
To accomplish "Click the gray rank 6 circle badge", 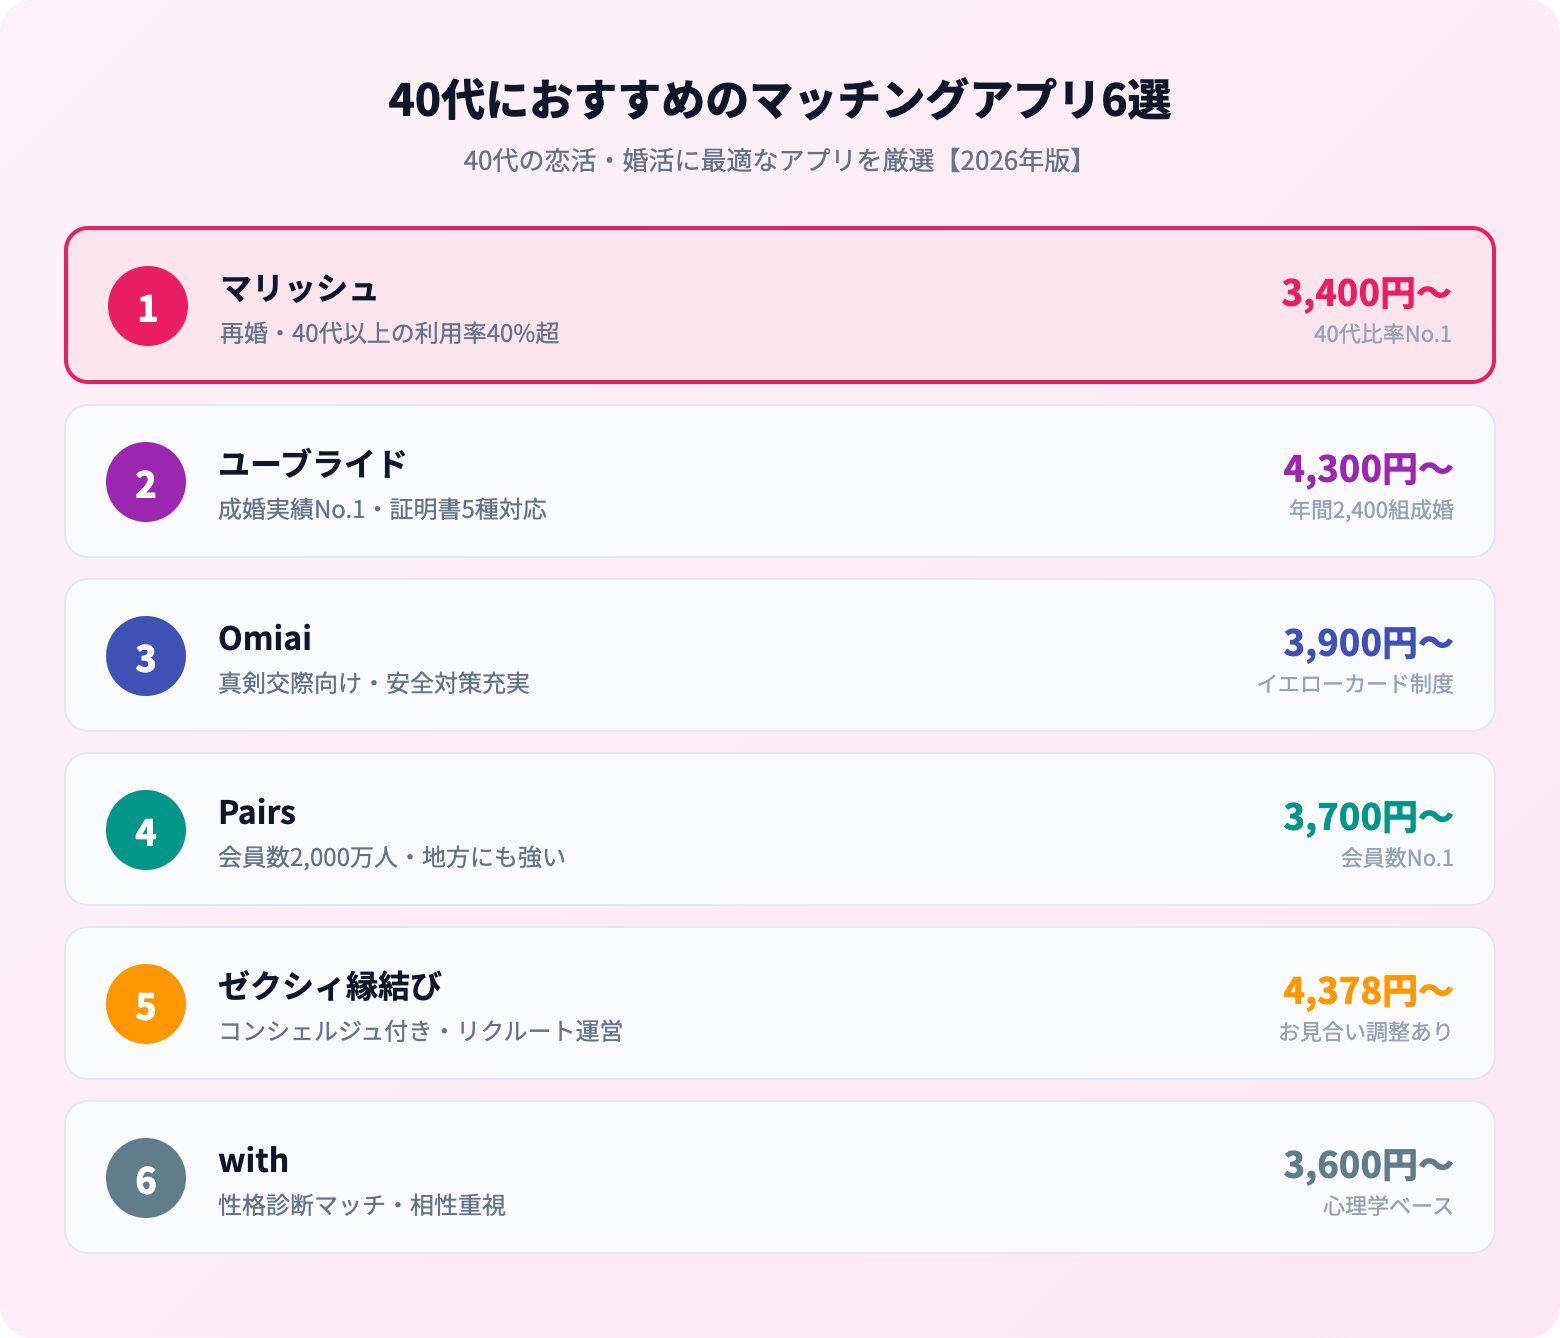I will pyautogui.click(x=146, y=1178).
